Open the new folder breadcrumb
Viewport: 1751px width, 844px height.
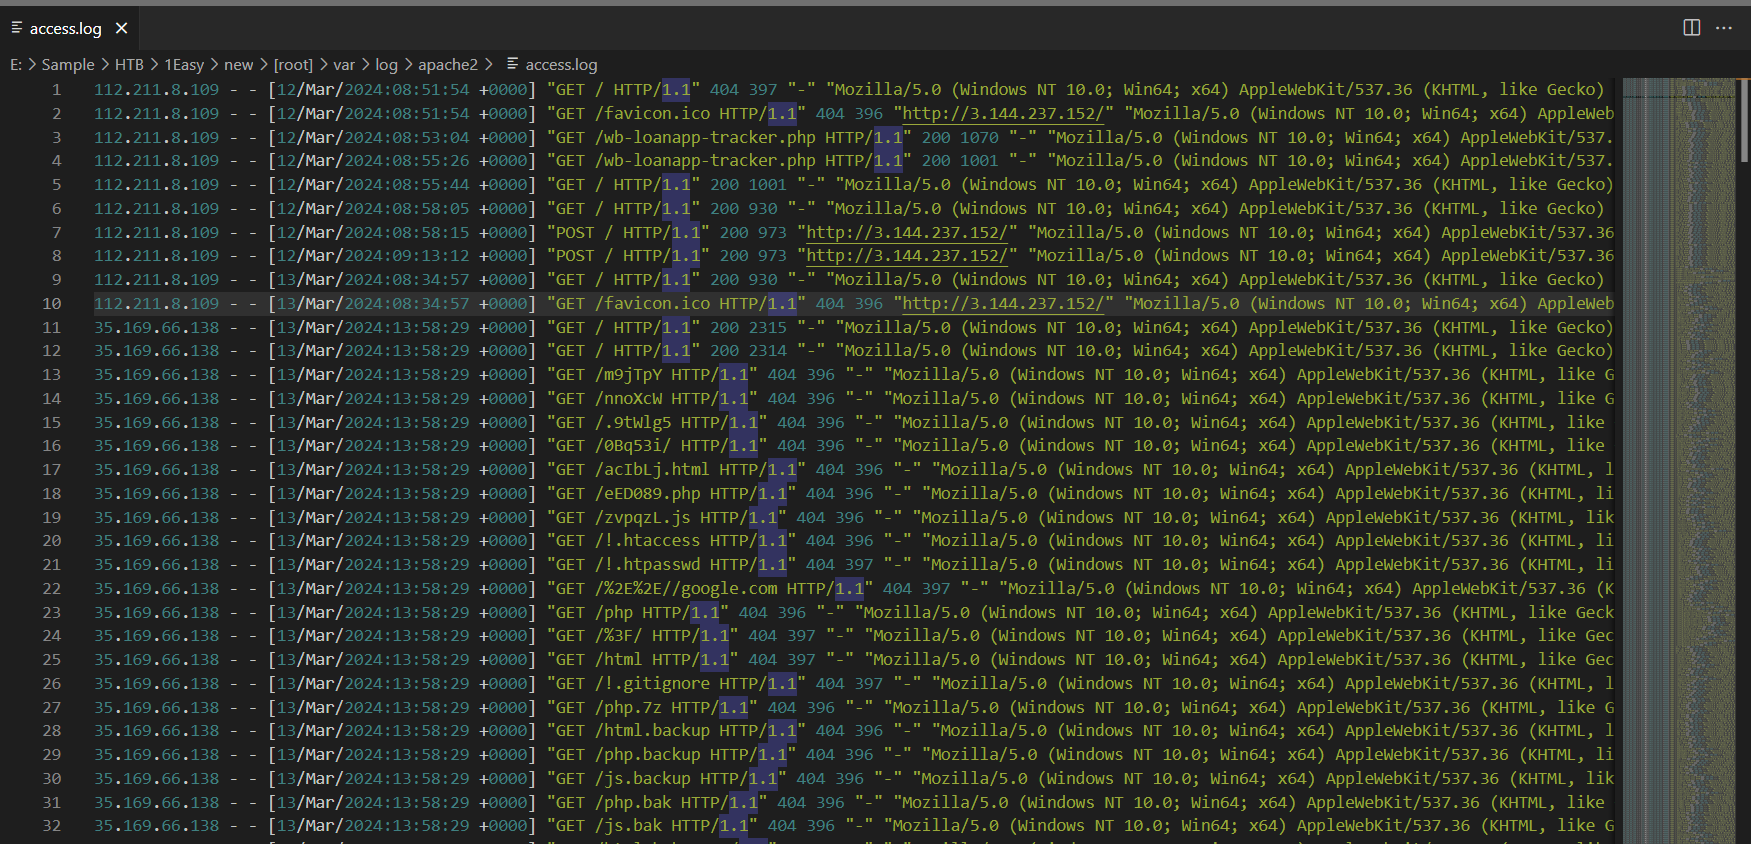click(238, 65)
